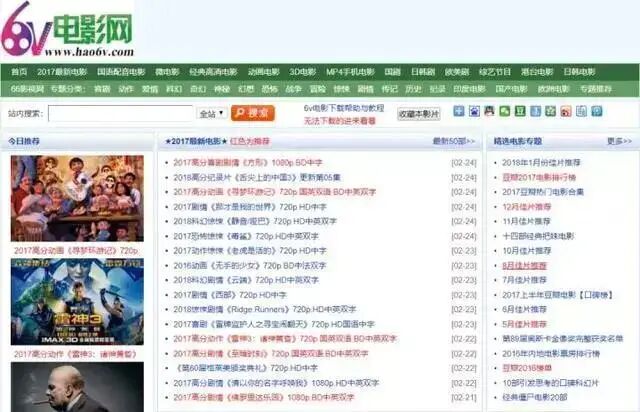The width and height of the screenshot is (640, 412).
Task: Open the blue plus more-share icon
Action: point(459,111)
